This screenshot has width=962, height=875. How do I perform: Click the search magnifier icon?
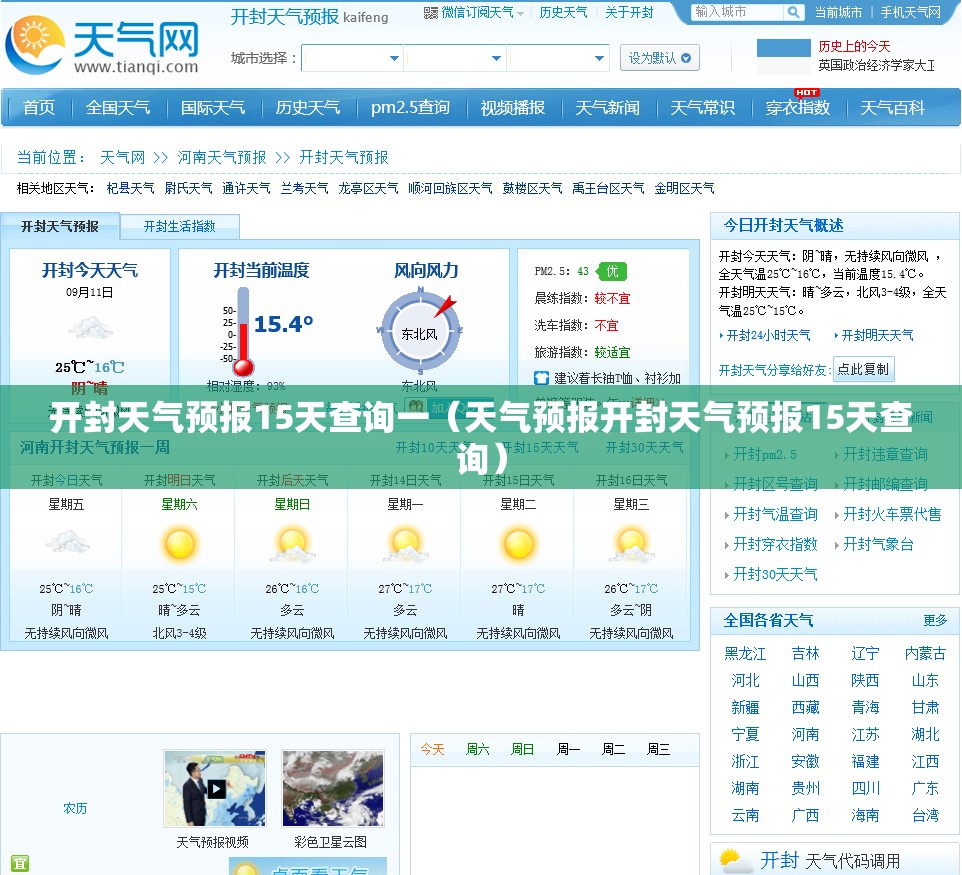[x=793, y=12]
